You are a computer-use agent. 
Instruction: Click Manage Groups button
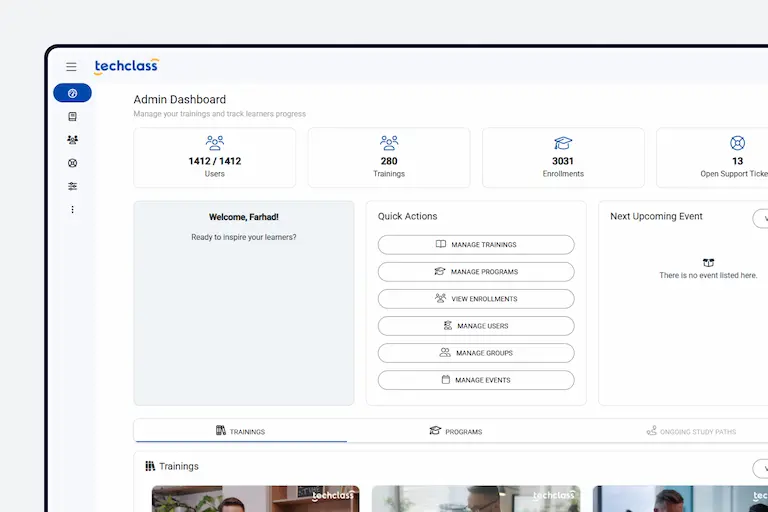click(476, 353)
